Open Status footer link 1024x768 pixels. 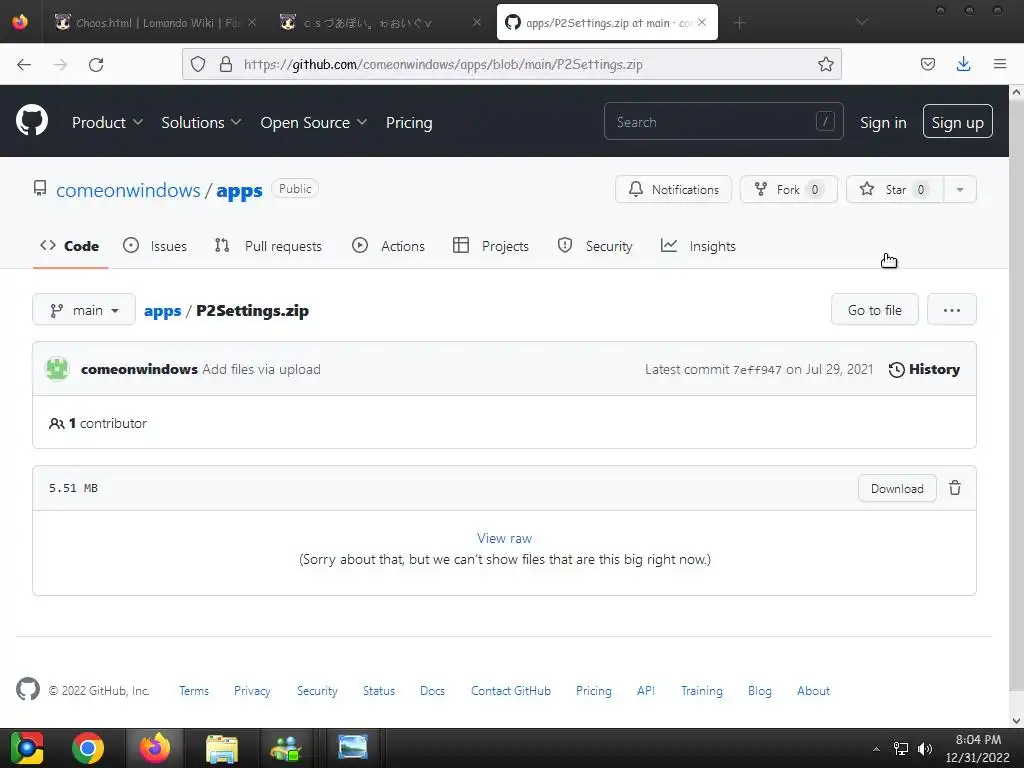click(379, 690)
